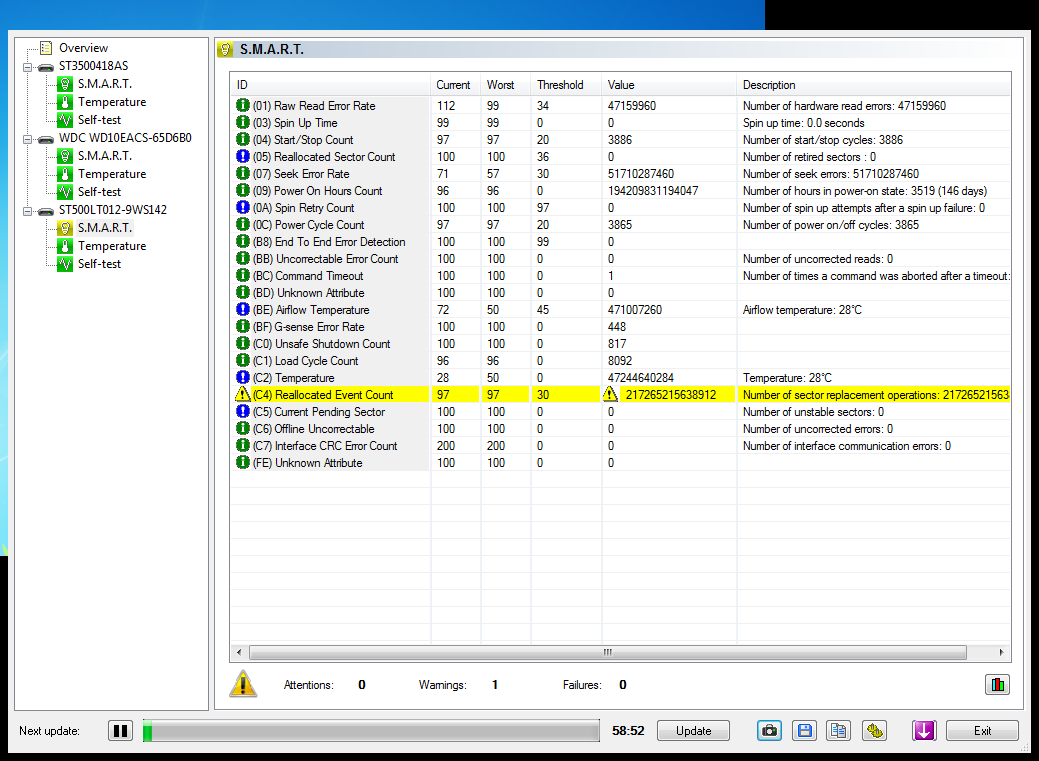Collapse the ST3500418AS drive node

(27, 67)
